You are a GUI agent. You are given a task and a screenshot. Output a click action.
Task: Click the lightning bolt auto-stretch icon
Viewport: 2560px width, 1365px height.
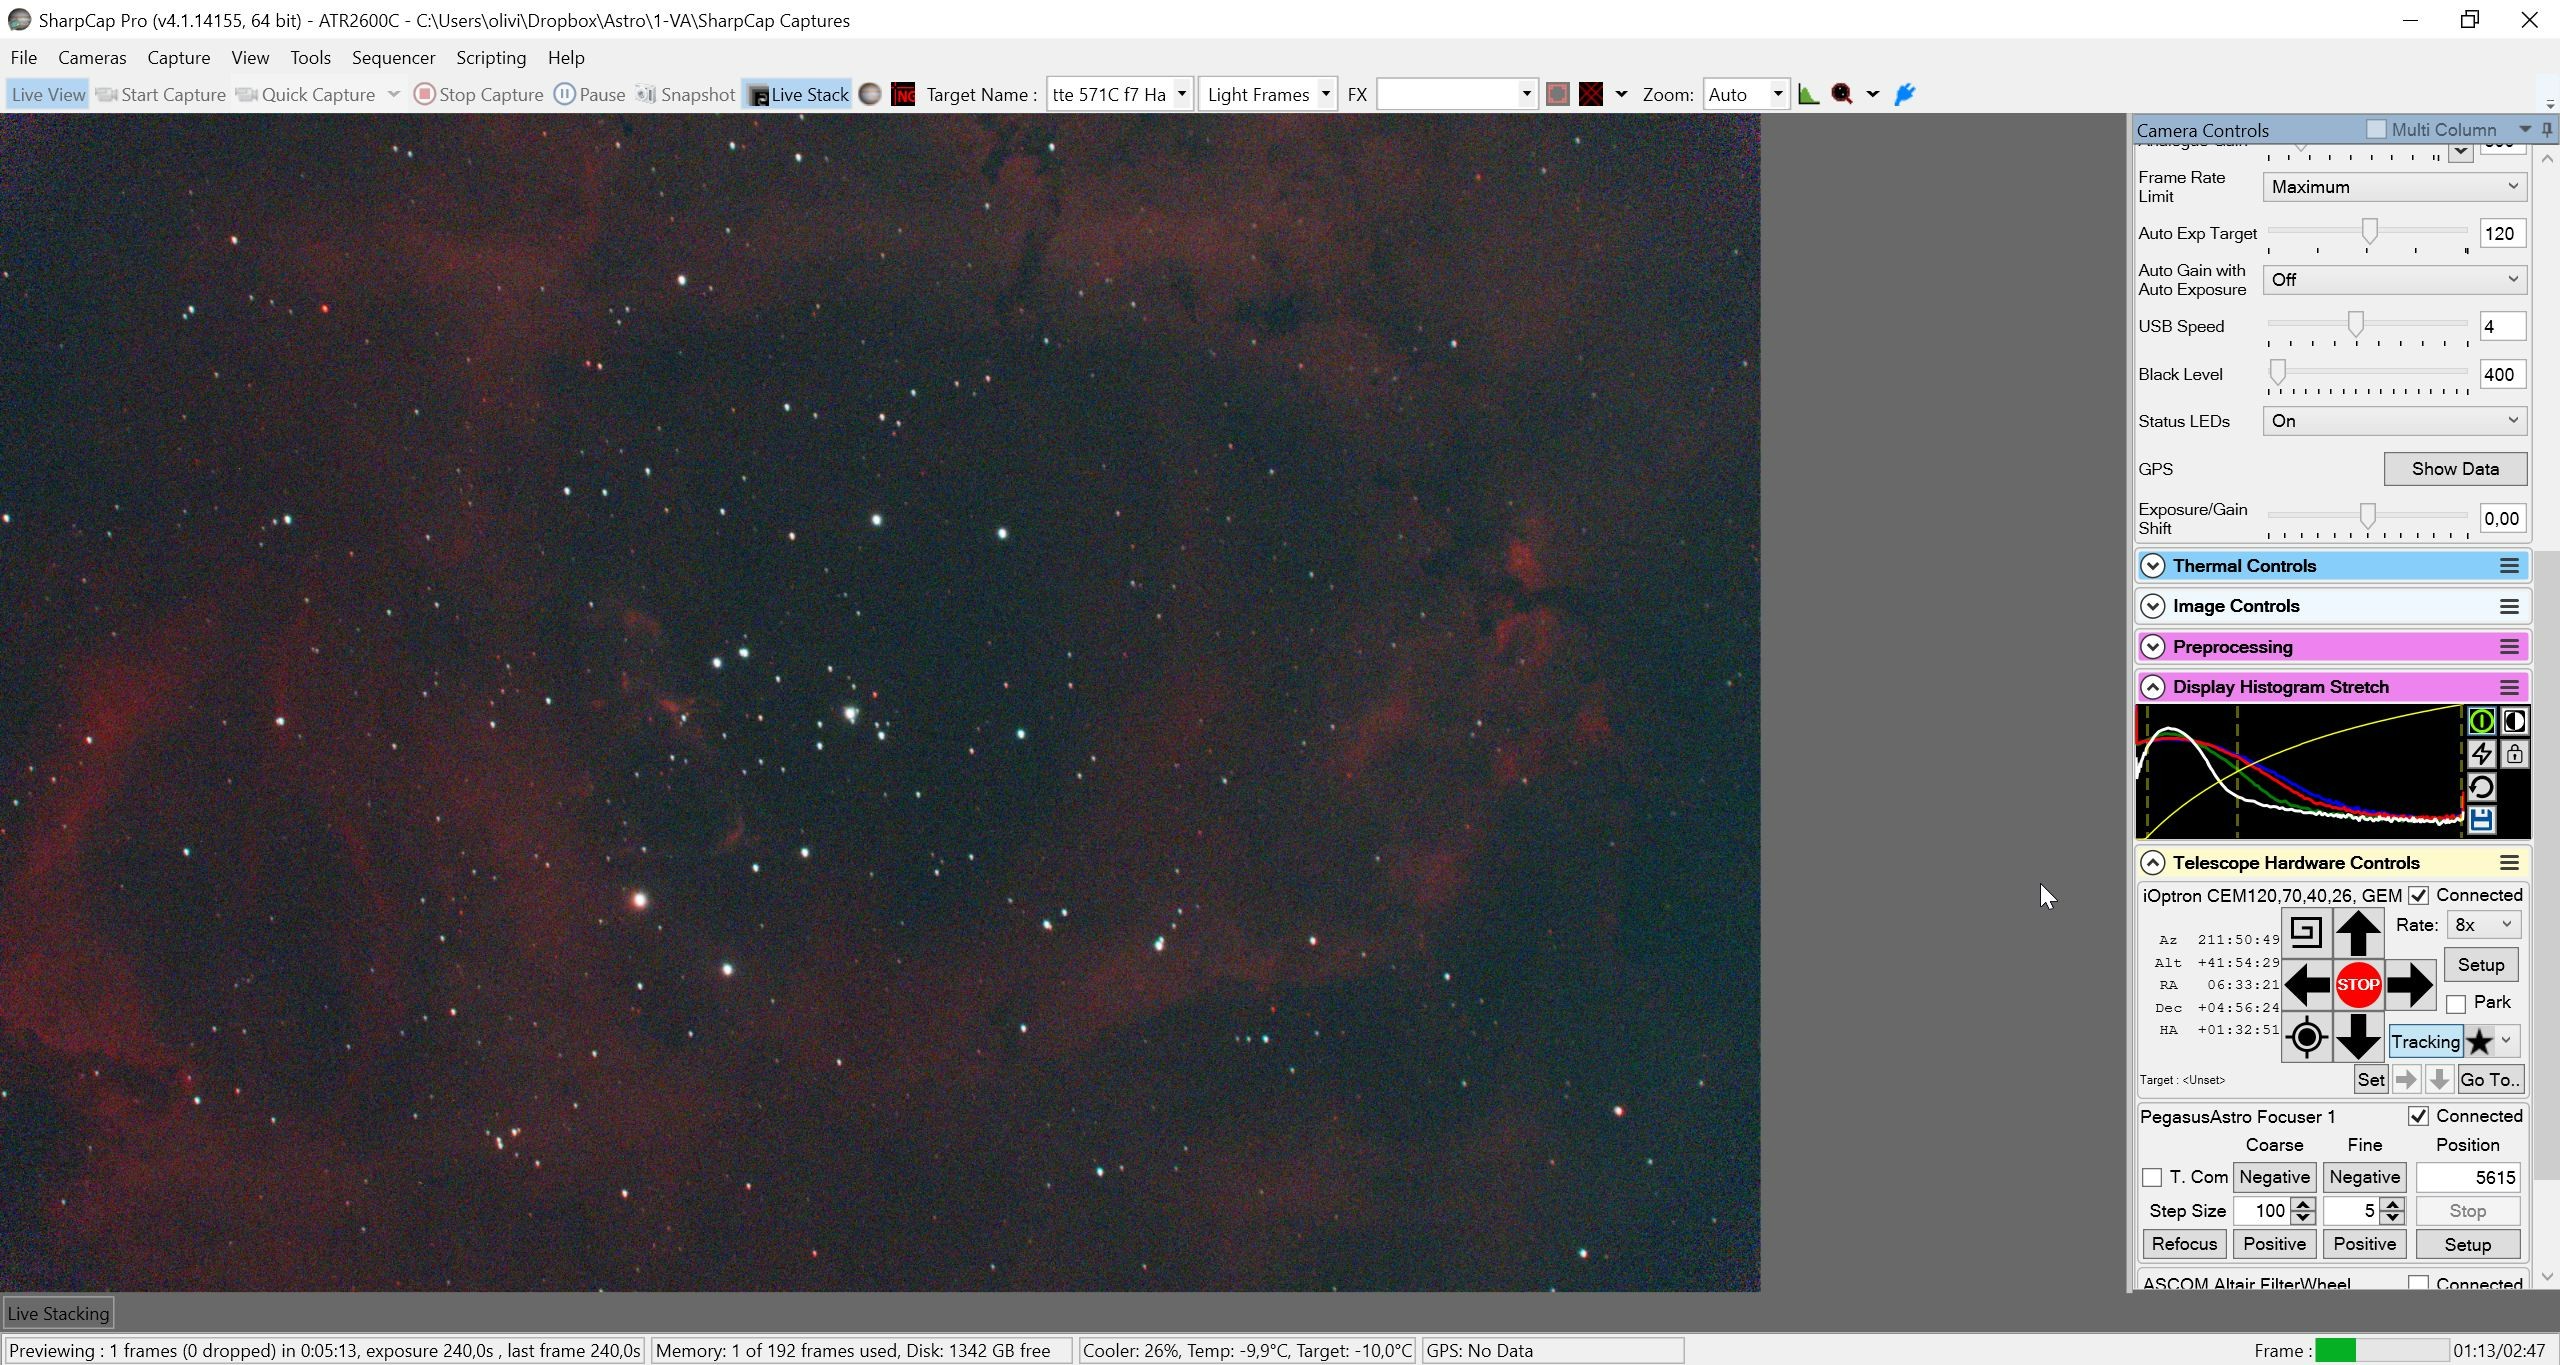pos(2481,754)
